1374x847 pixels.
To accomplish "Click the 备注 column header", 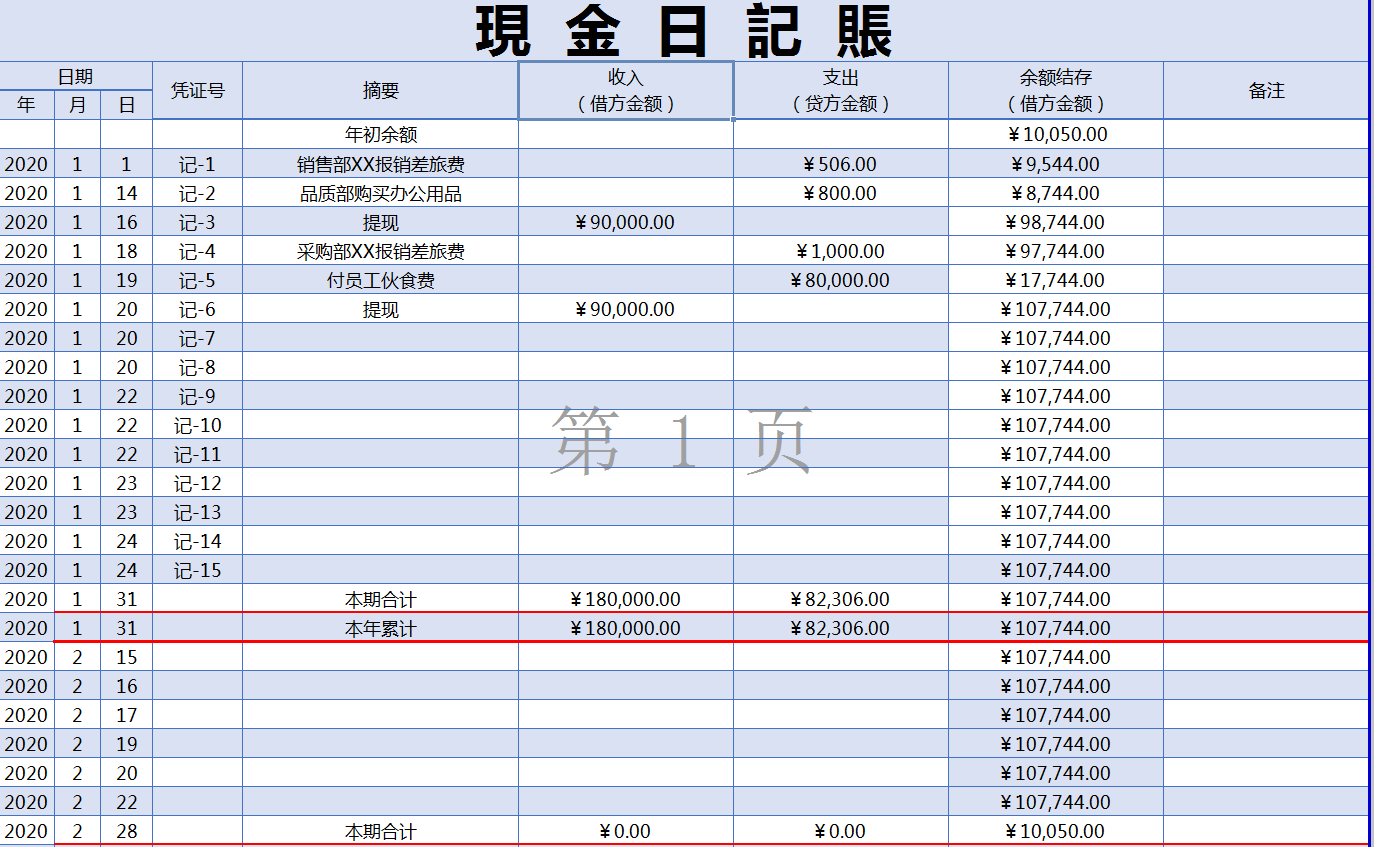I will coord(1266,90).
